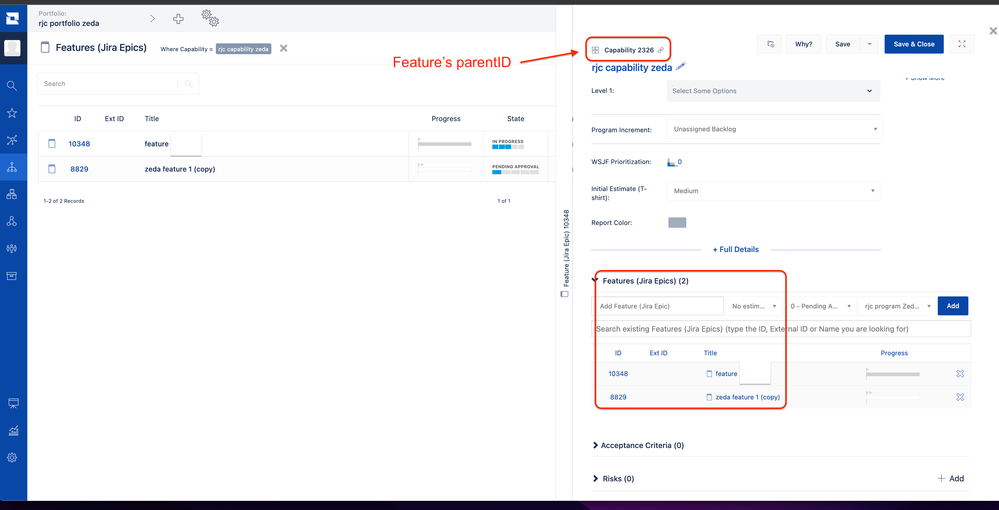Image resolution: width=999 pixels, height=510 pixels.
Task: Collapse the Features (Jira Epics) section
Action: click(594, 280)
